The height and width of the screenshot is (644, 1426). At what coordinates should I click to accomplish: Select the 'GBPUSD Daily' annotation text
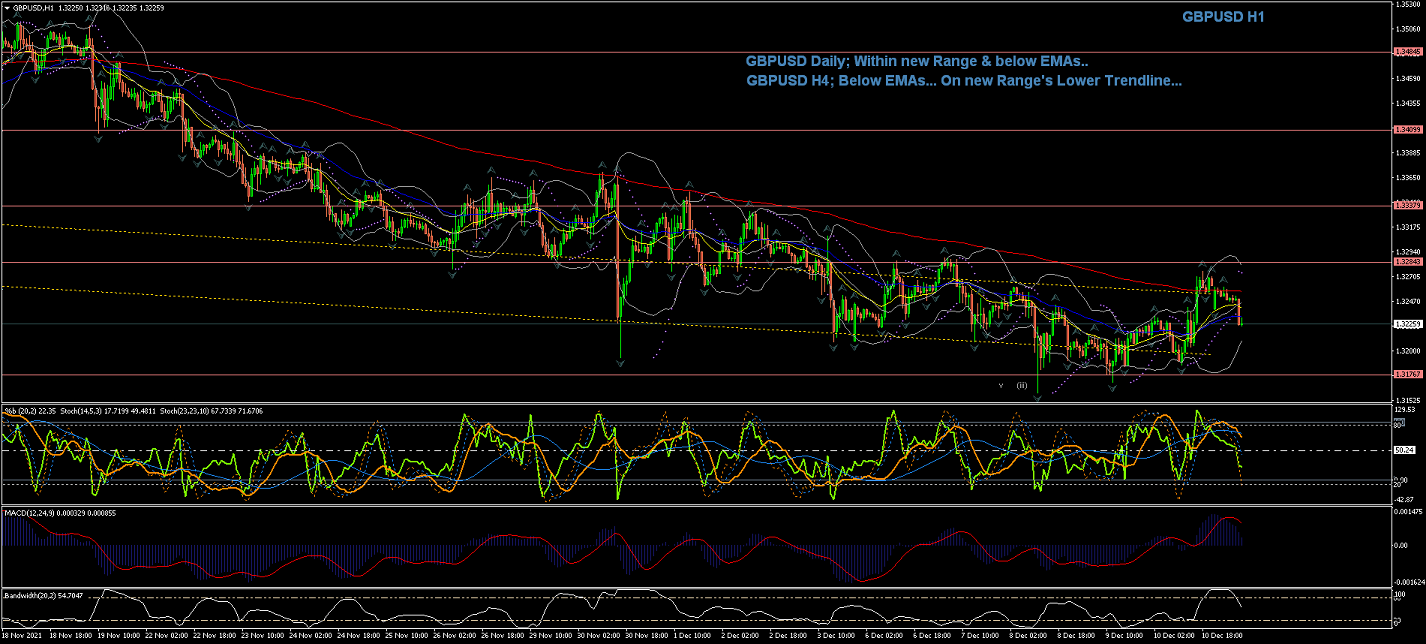916,61
